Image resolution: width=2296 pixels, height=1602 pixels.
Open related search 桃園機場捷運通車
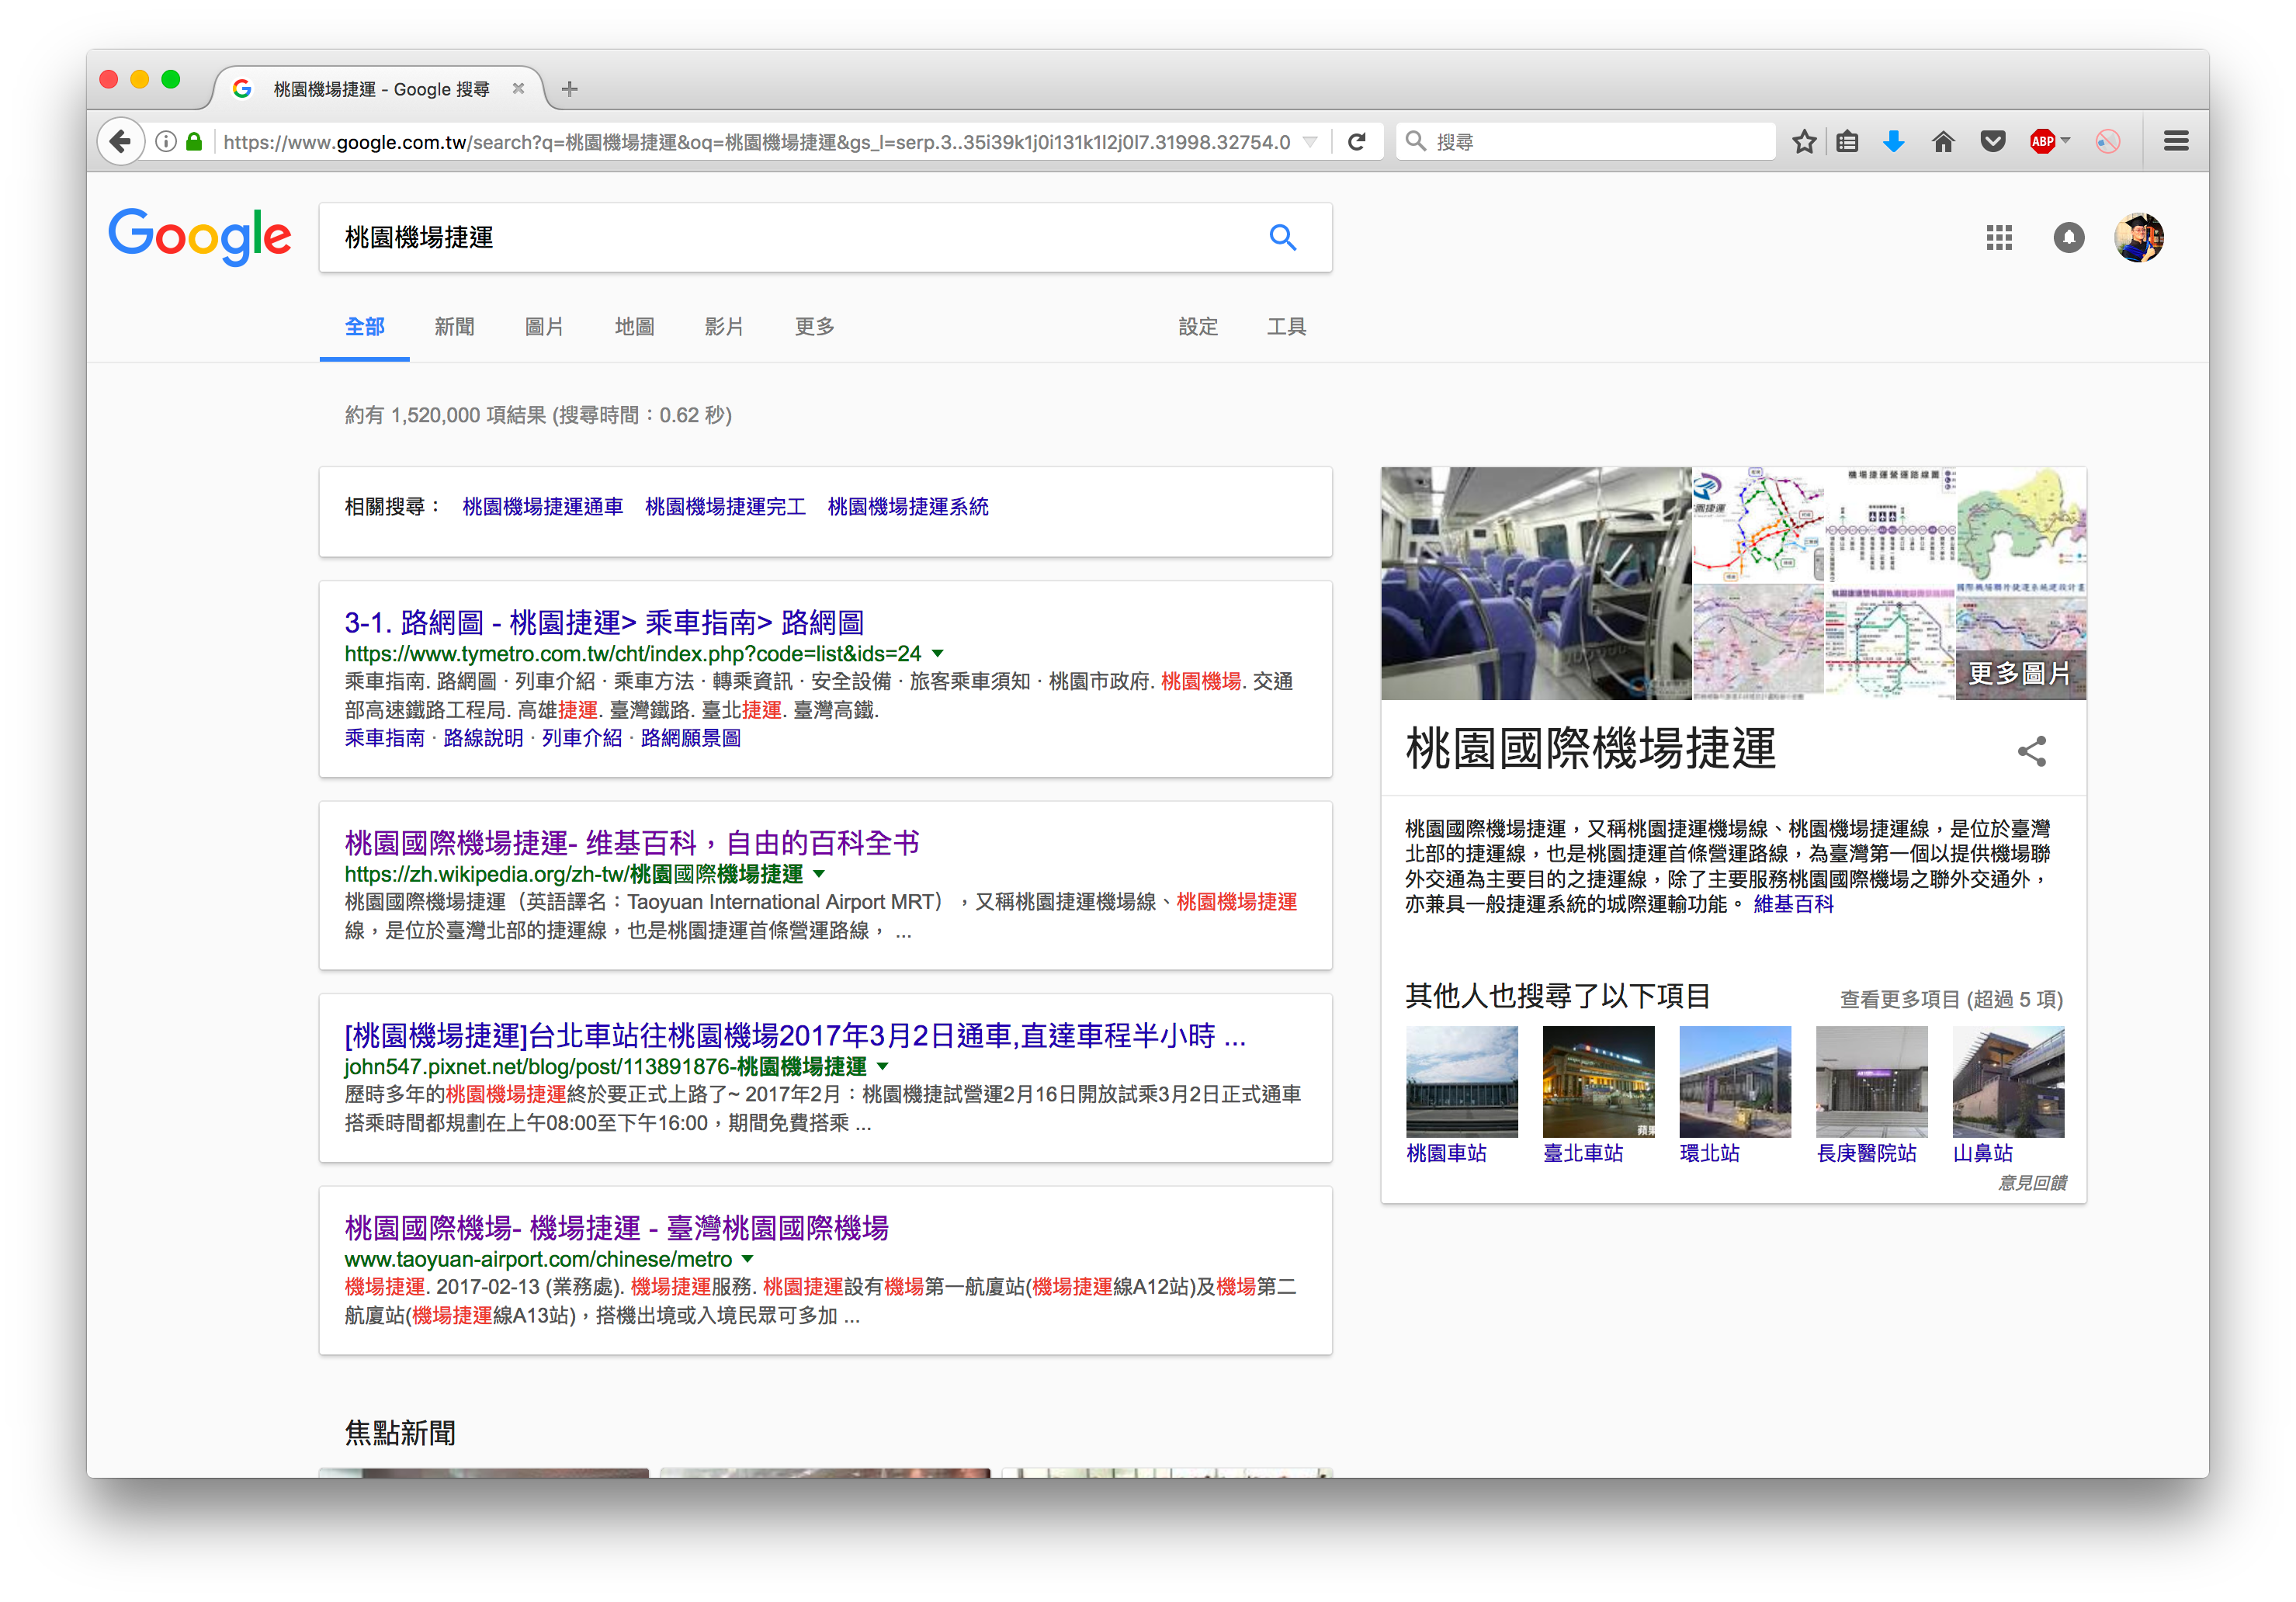(543, 507)
